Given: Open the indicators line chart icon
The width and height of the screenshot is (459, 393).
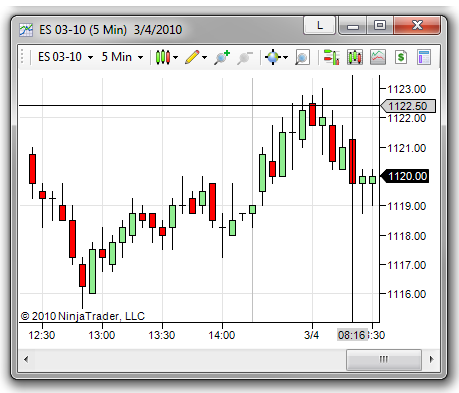Looking at the screenshot, I should (x=378, y=57).
